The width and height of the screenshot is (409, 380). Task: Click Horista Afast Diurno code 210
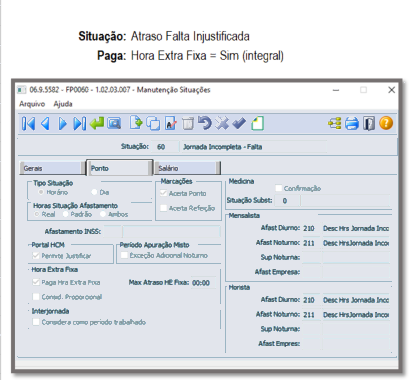pyautogui.click(x=312, y=300)
